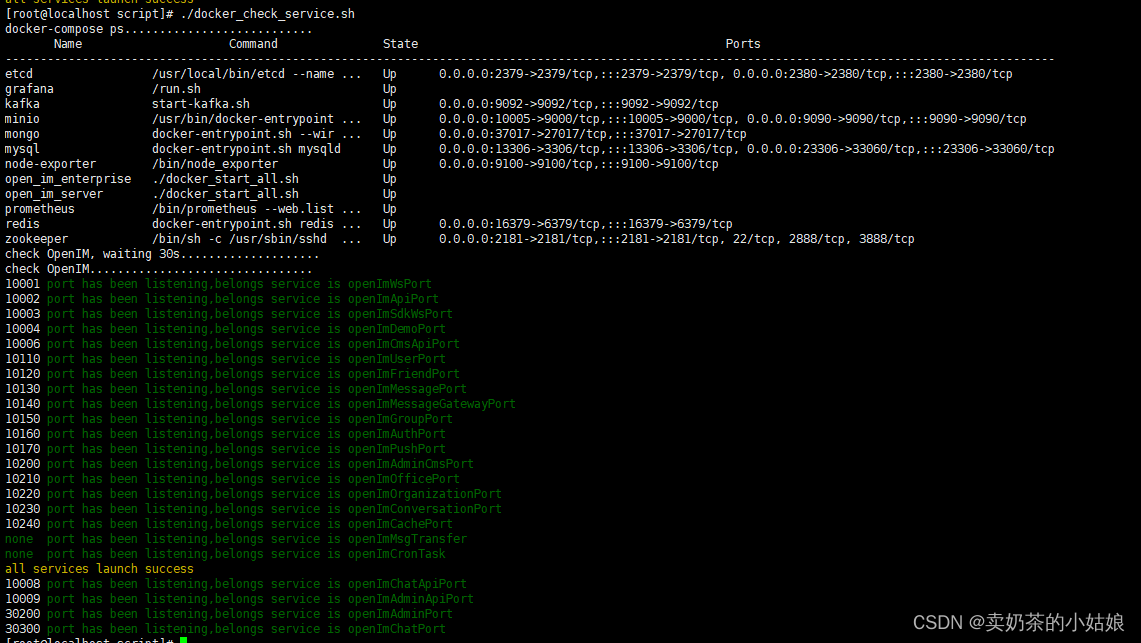Click the CSDN watermark text

click(1022, 622)
